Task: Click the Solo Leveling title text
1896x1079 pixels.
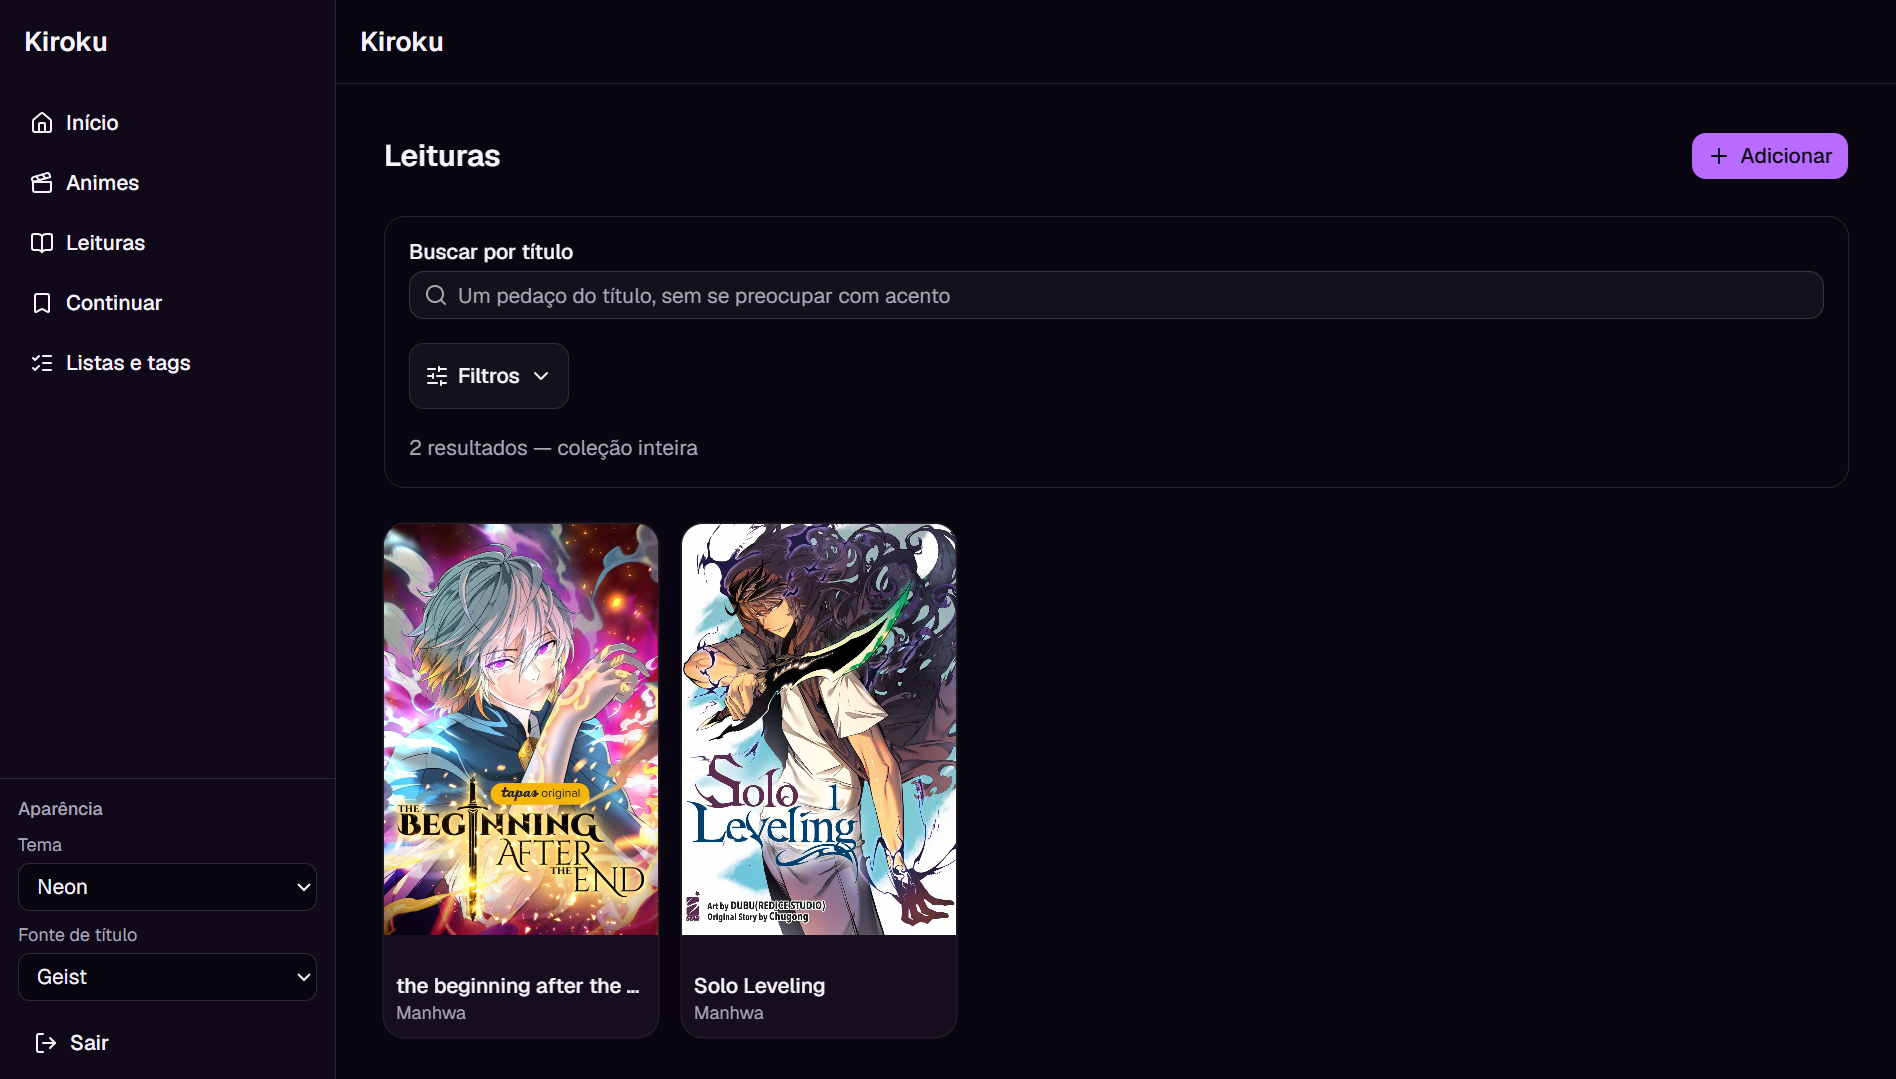Action: coord(759,986)
